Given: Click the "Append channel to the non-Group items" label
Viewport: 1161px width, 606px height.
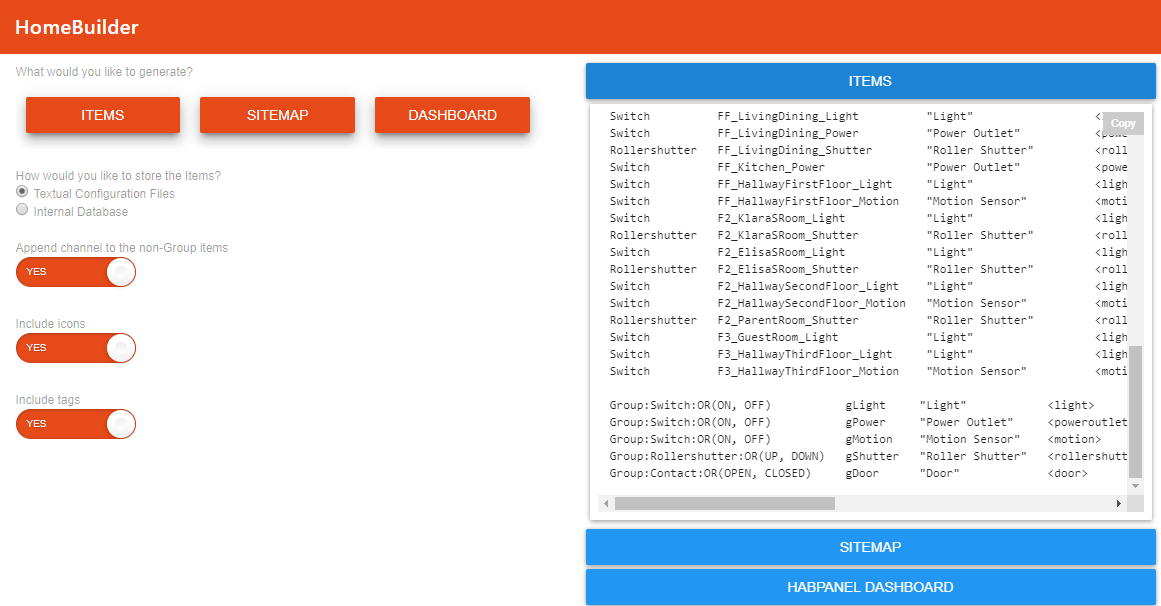Looking at the screenshot, I should pyautogui.click(x=122, y=248).
